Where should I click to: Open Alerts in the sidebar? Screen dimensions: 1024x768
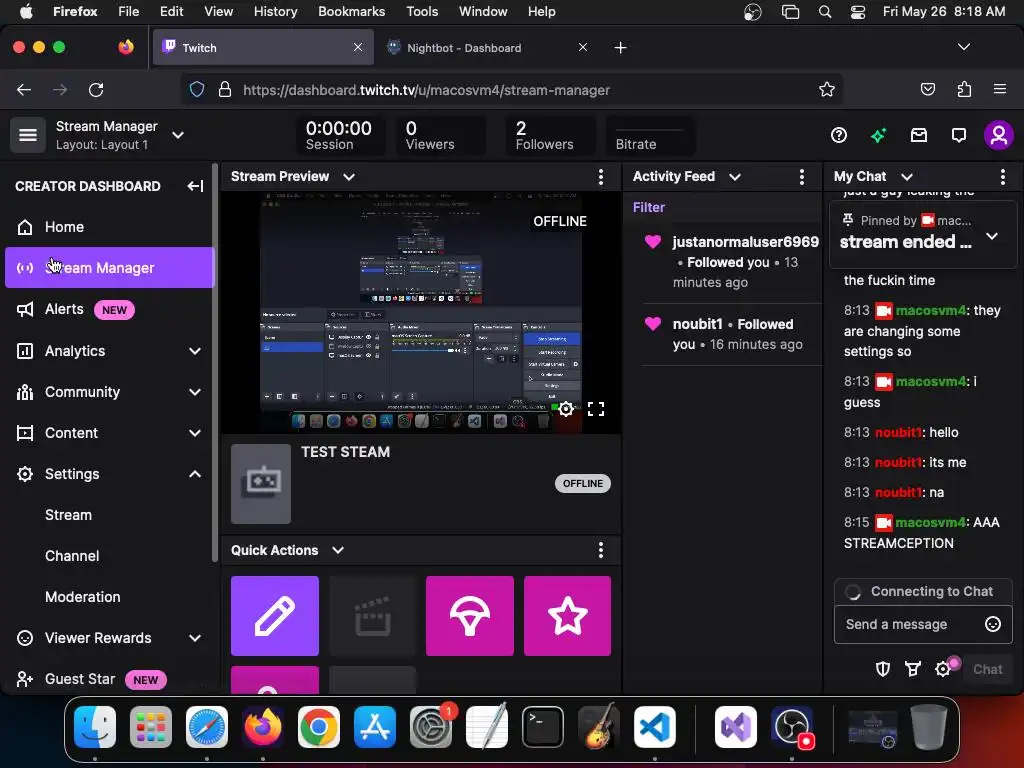click(x=110, y=310)
